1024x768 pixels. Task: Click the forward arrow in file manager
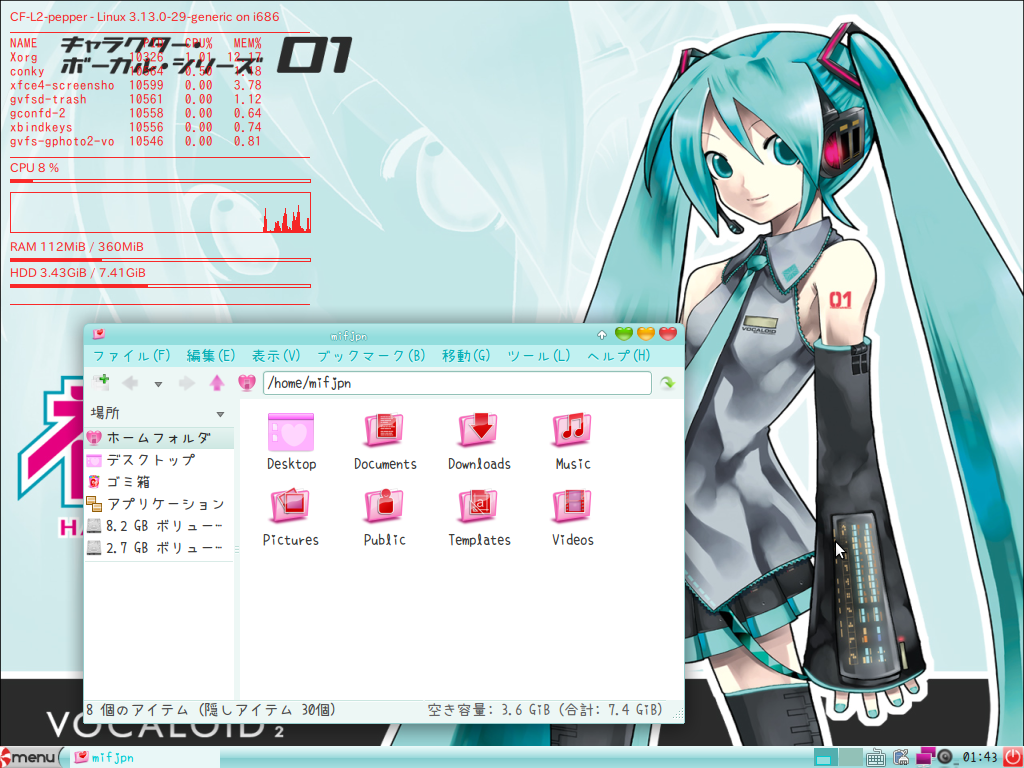point(187,383)
